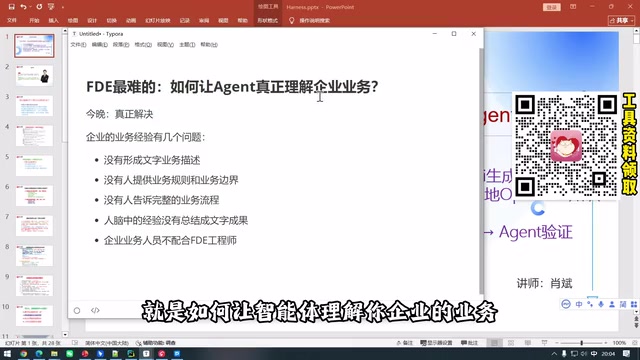Open Typora's 编辑(E) menu
This screenshot has height=360, width=640.
(x=100, y=44)
